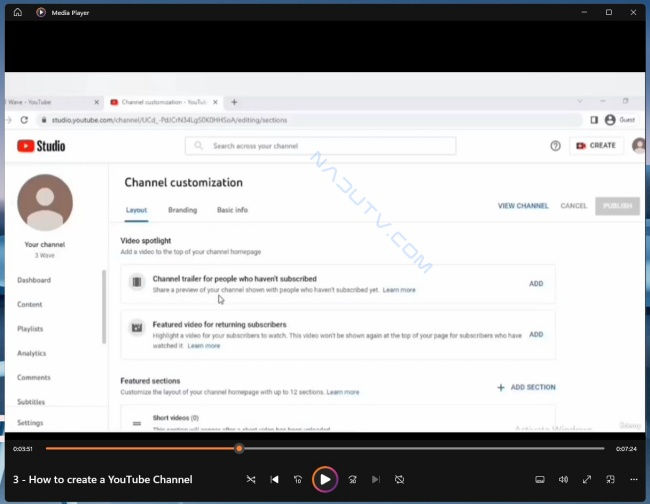650x504 pixels.
Task: Open Learn more for channel trailer
Action: pos(399,290)
